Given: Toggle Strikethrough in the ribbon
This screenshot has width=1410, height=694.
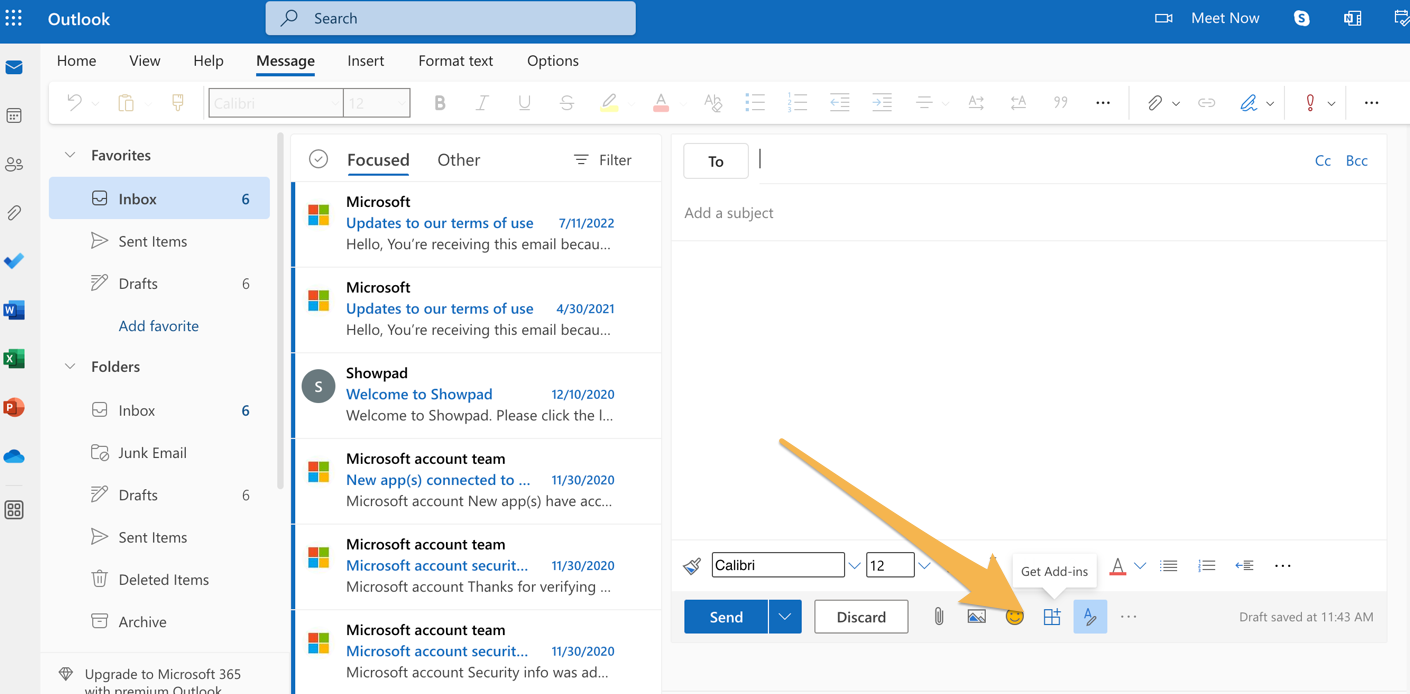Looking at the screenshot, I should pos(566,102).
